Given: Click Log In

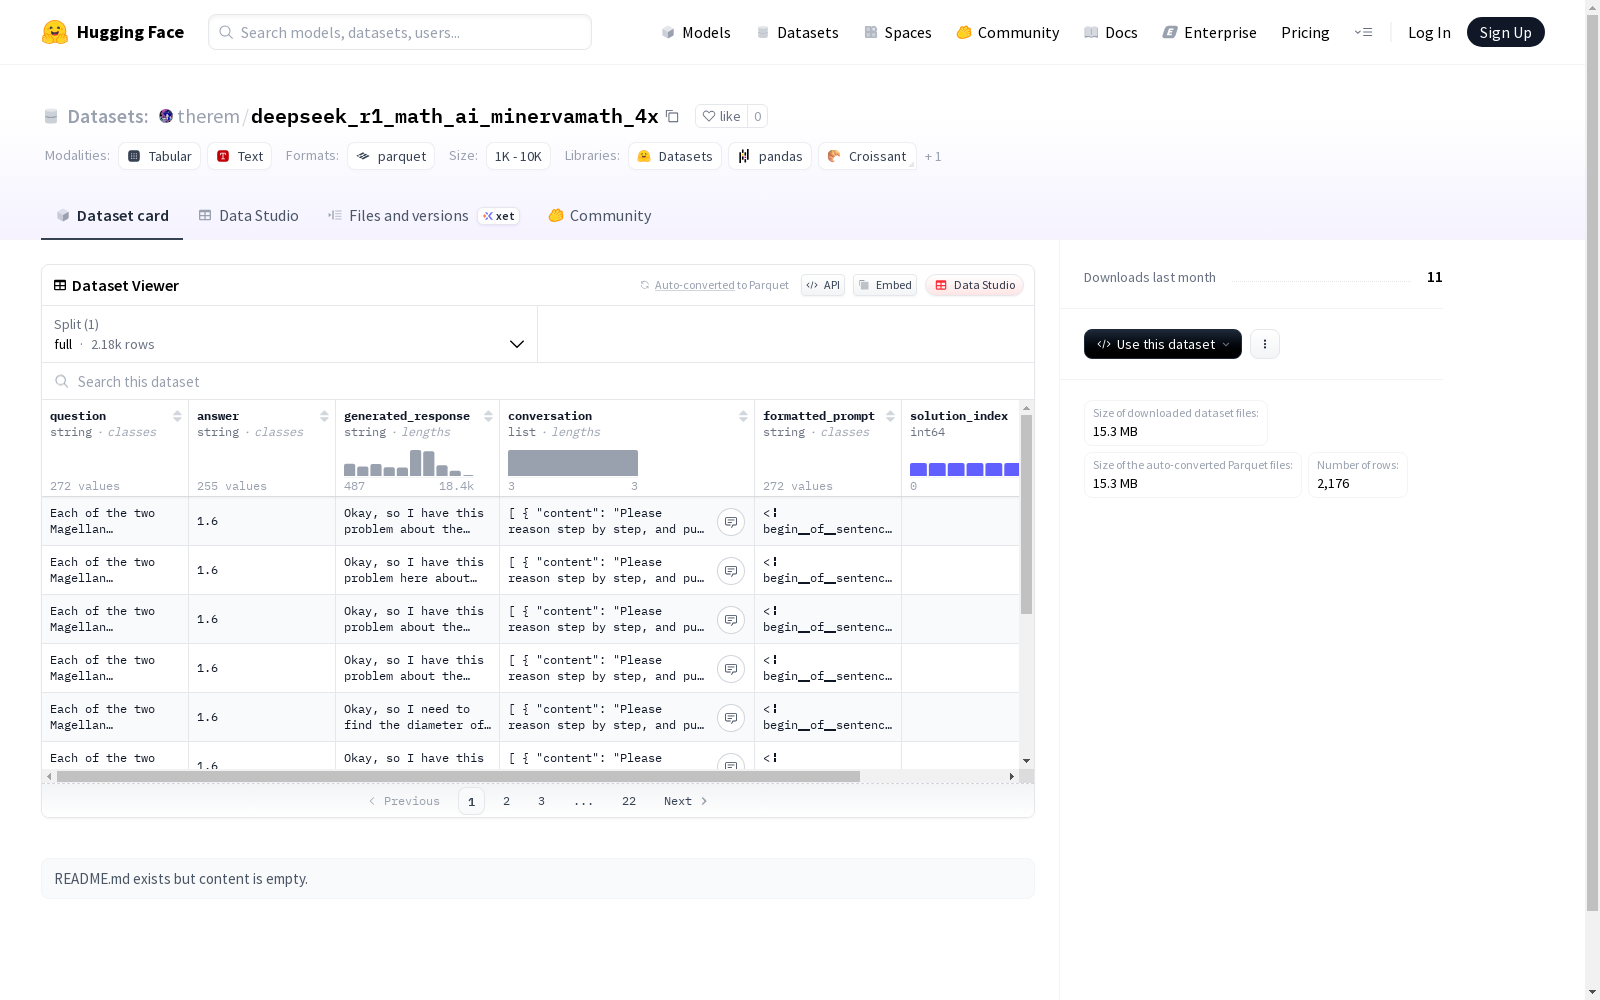Looking at the screenshot, I should point(1429,32).
